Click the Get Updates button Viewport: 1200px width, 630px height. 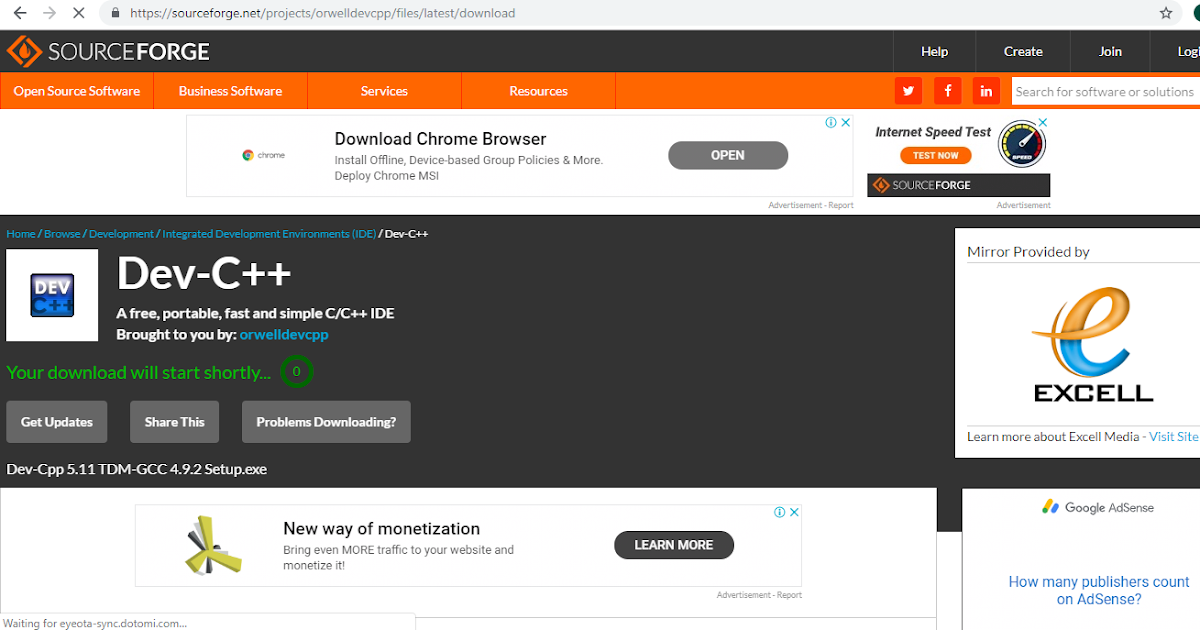click(x=57, y=422)
